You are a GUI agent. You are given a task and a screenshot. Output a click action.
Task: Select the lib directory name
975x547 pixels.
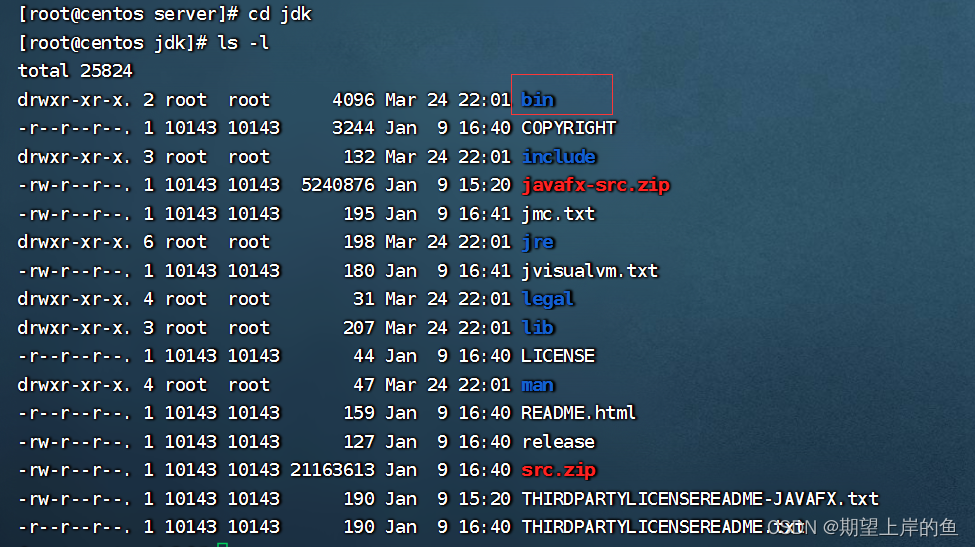click(537, 328)
